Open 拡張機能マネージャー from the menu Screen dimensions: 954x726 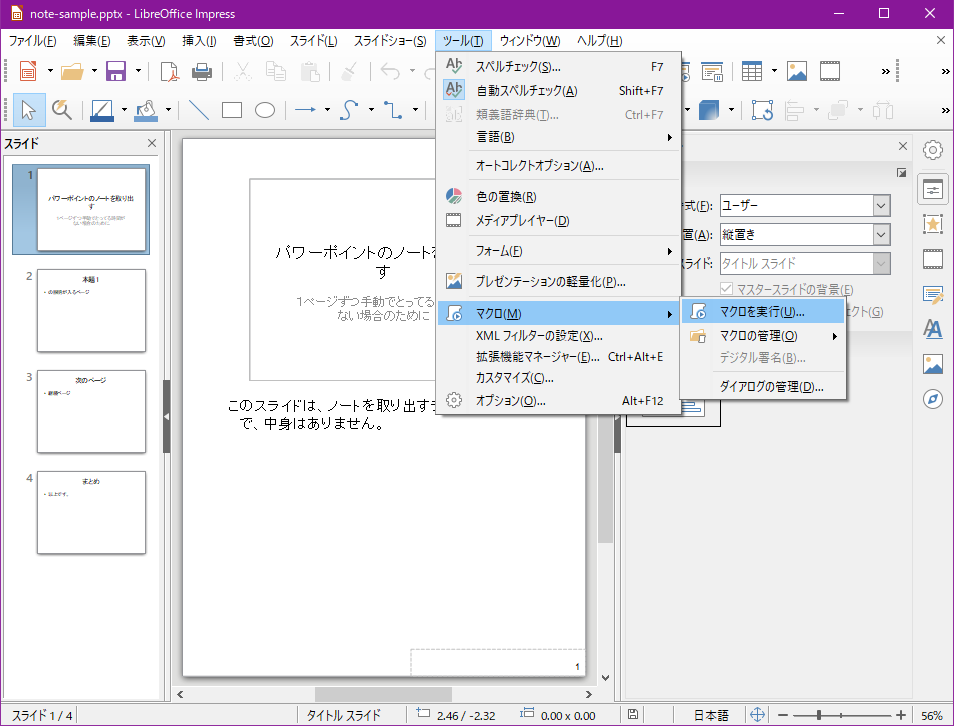537,357
